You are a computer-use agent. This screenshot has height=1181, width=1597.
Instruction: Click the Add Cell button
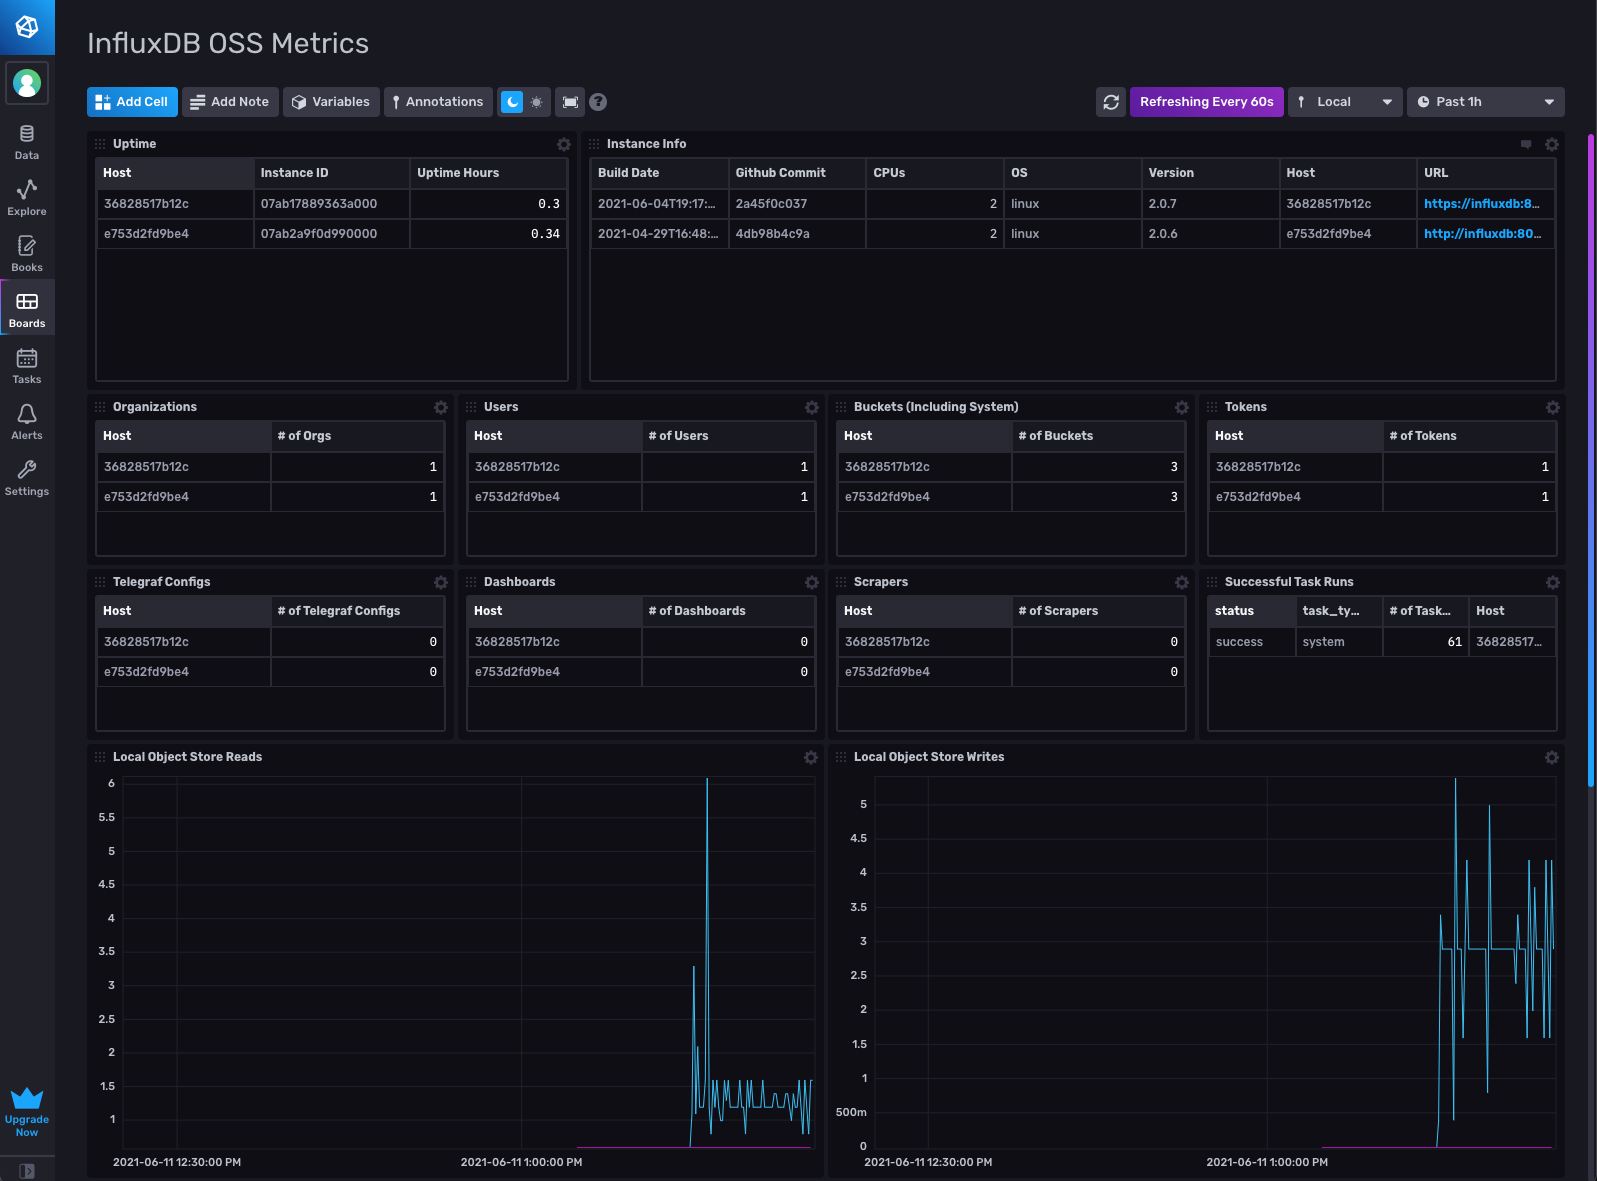[x=132, y=102]
